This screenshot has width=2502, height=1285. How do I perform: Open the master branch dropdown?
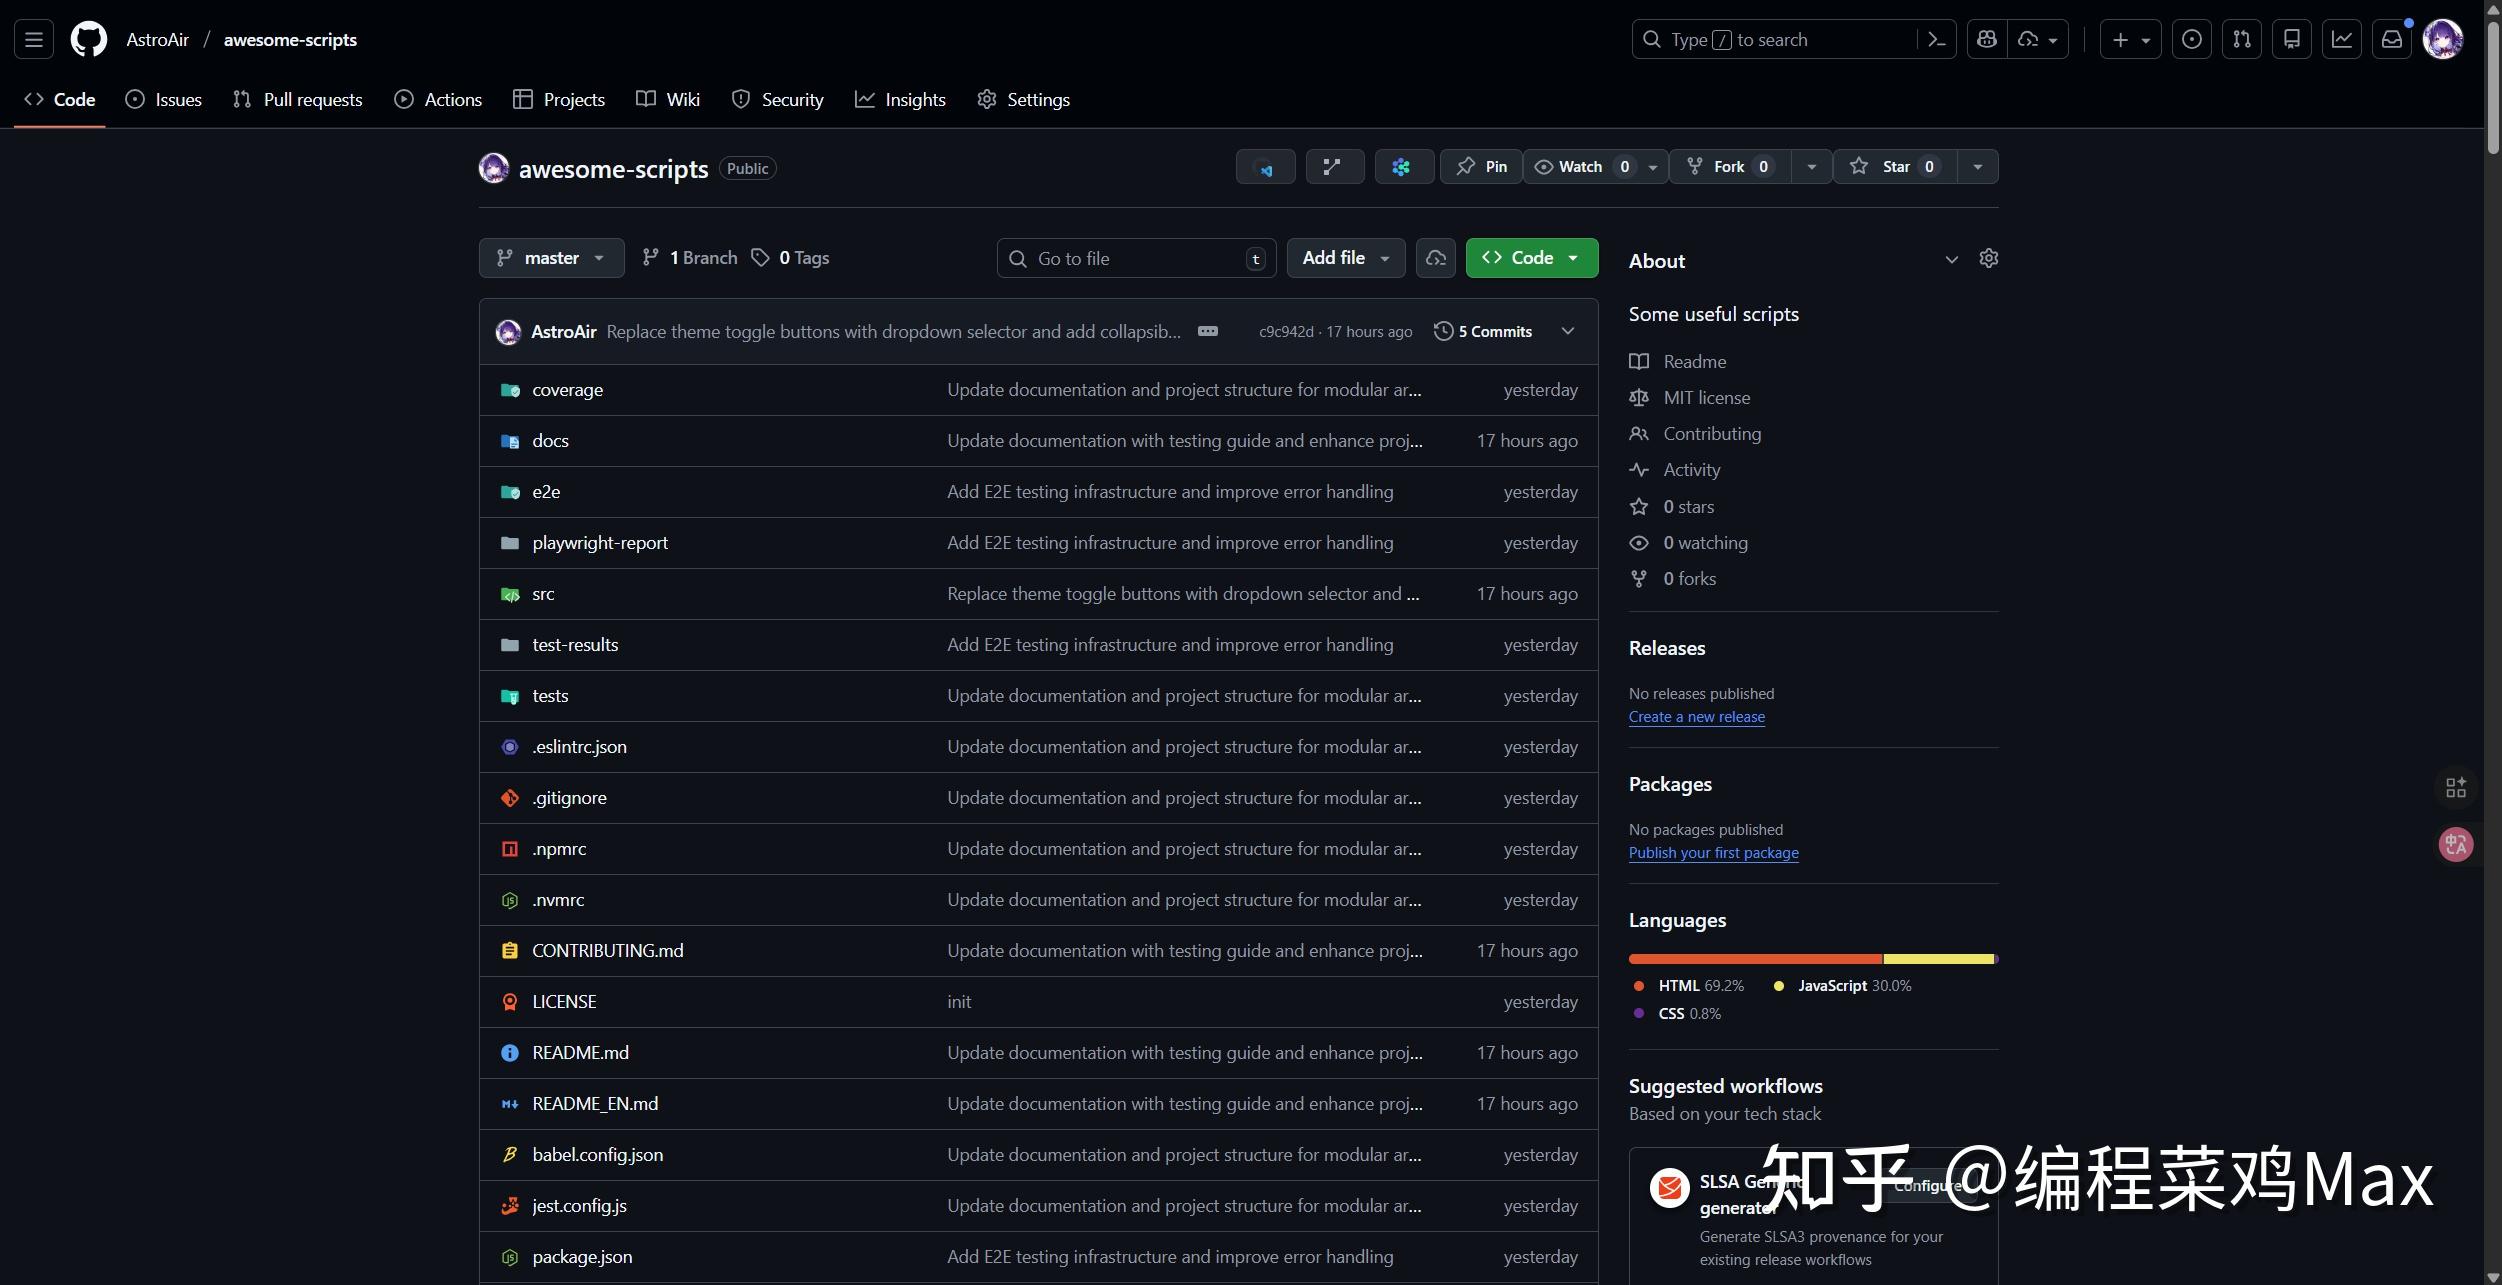pyautogui.click(x=551, y=257)
